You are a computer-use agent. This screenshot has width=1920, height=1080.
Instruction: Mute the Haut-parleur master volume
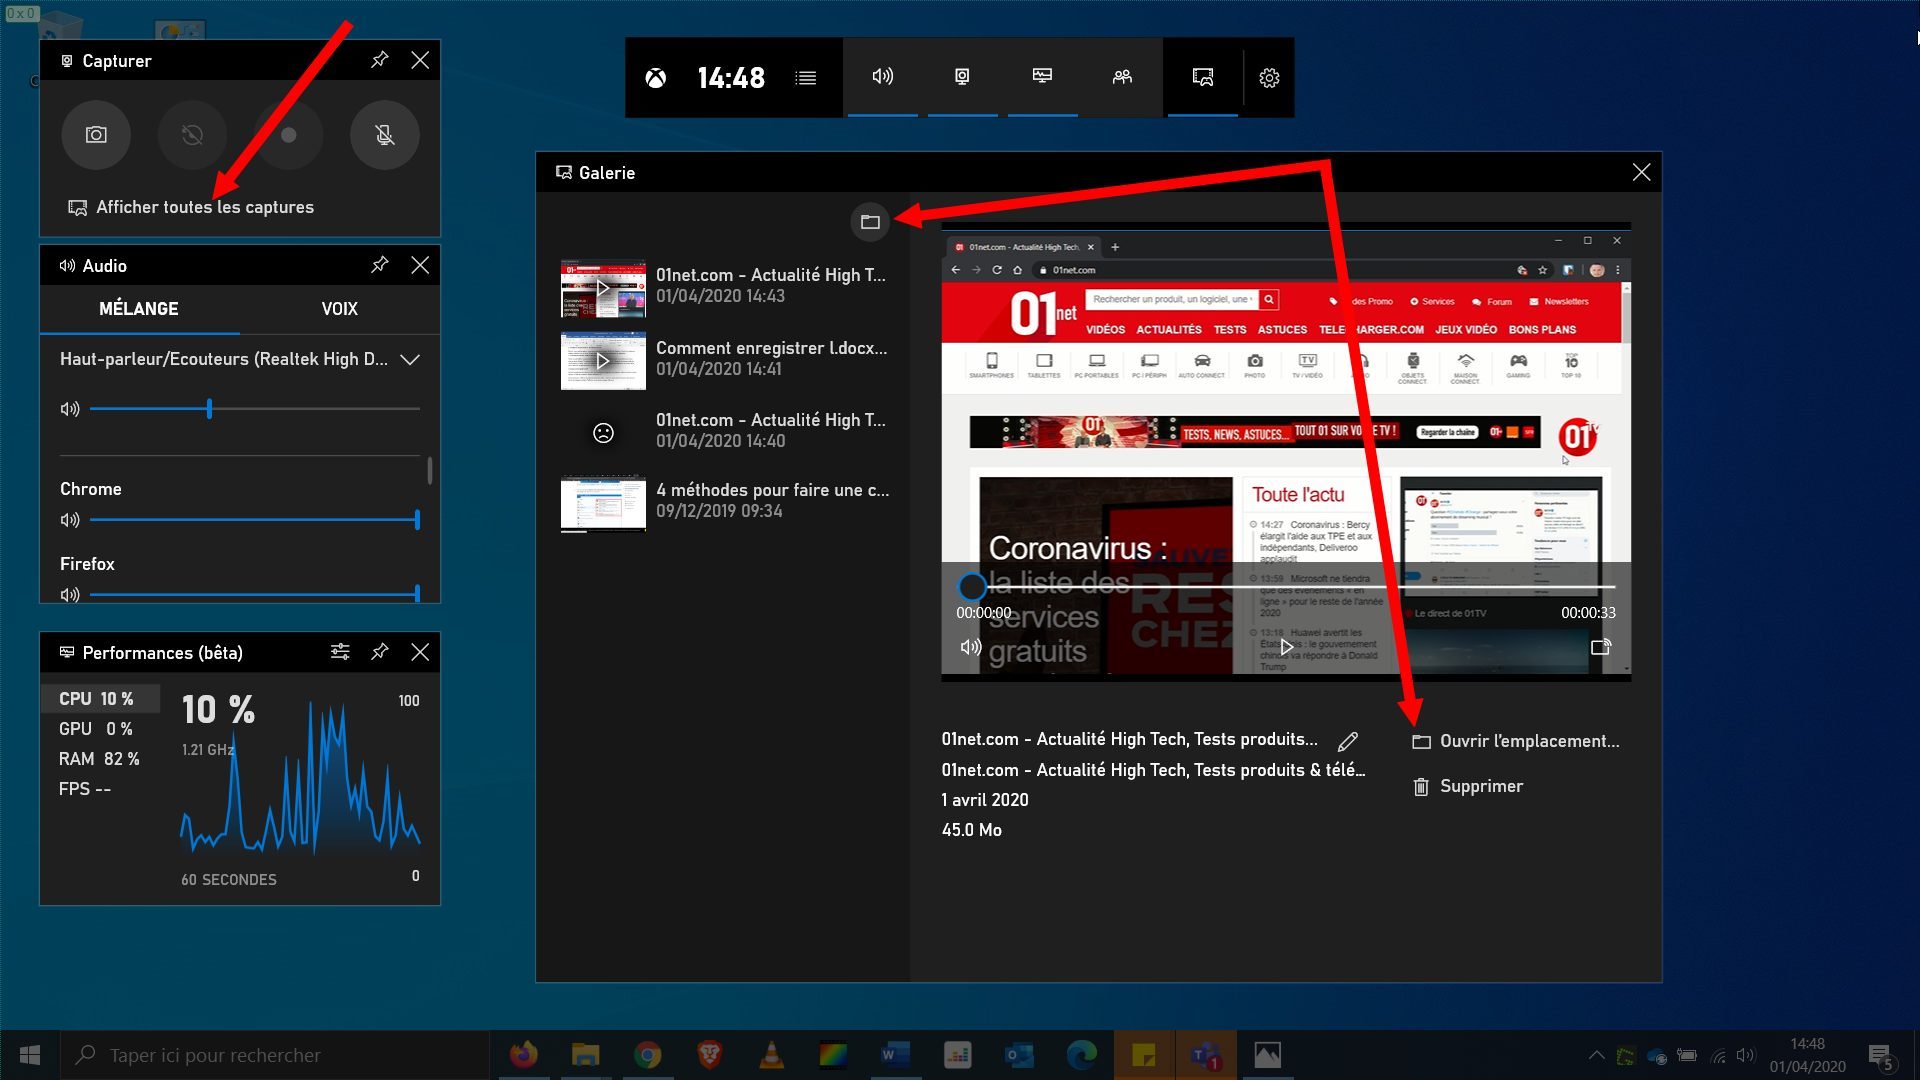click(x=70, y=409)
